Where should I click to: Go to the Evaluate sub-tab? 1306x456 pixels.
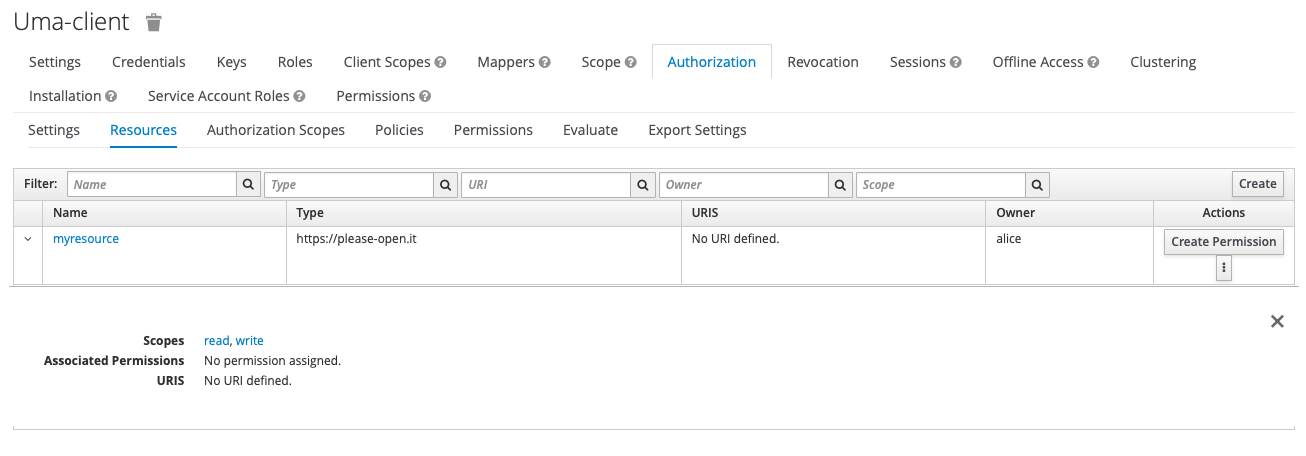click(590, 130)
